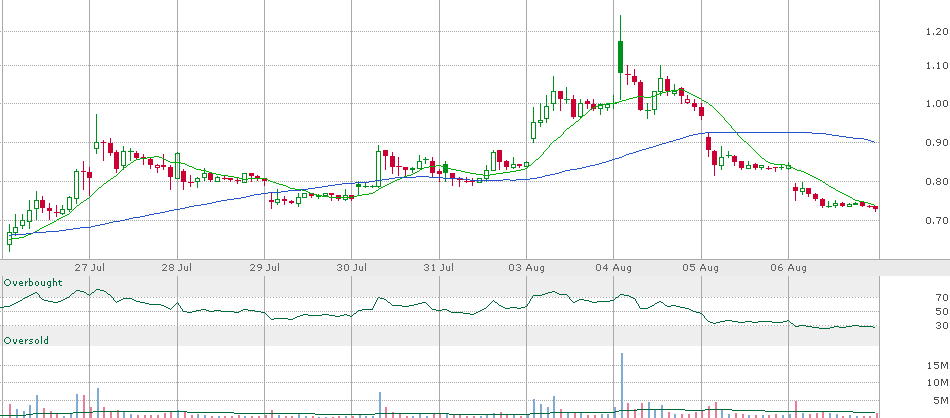
Task: Click the 1.00 price axis value
Action: click(937, 104)
